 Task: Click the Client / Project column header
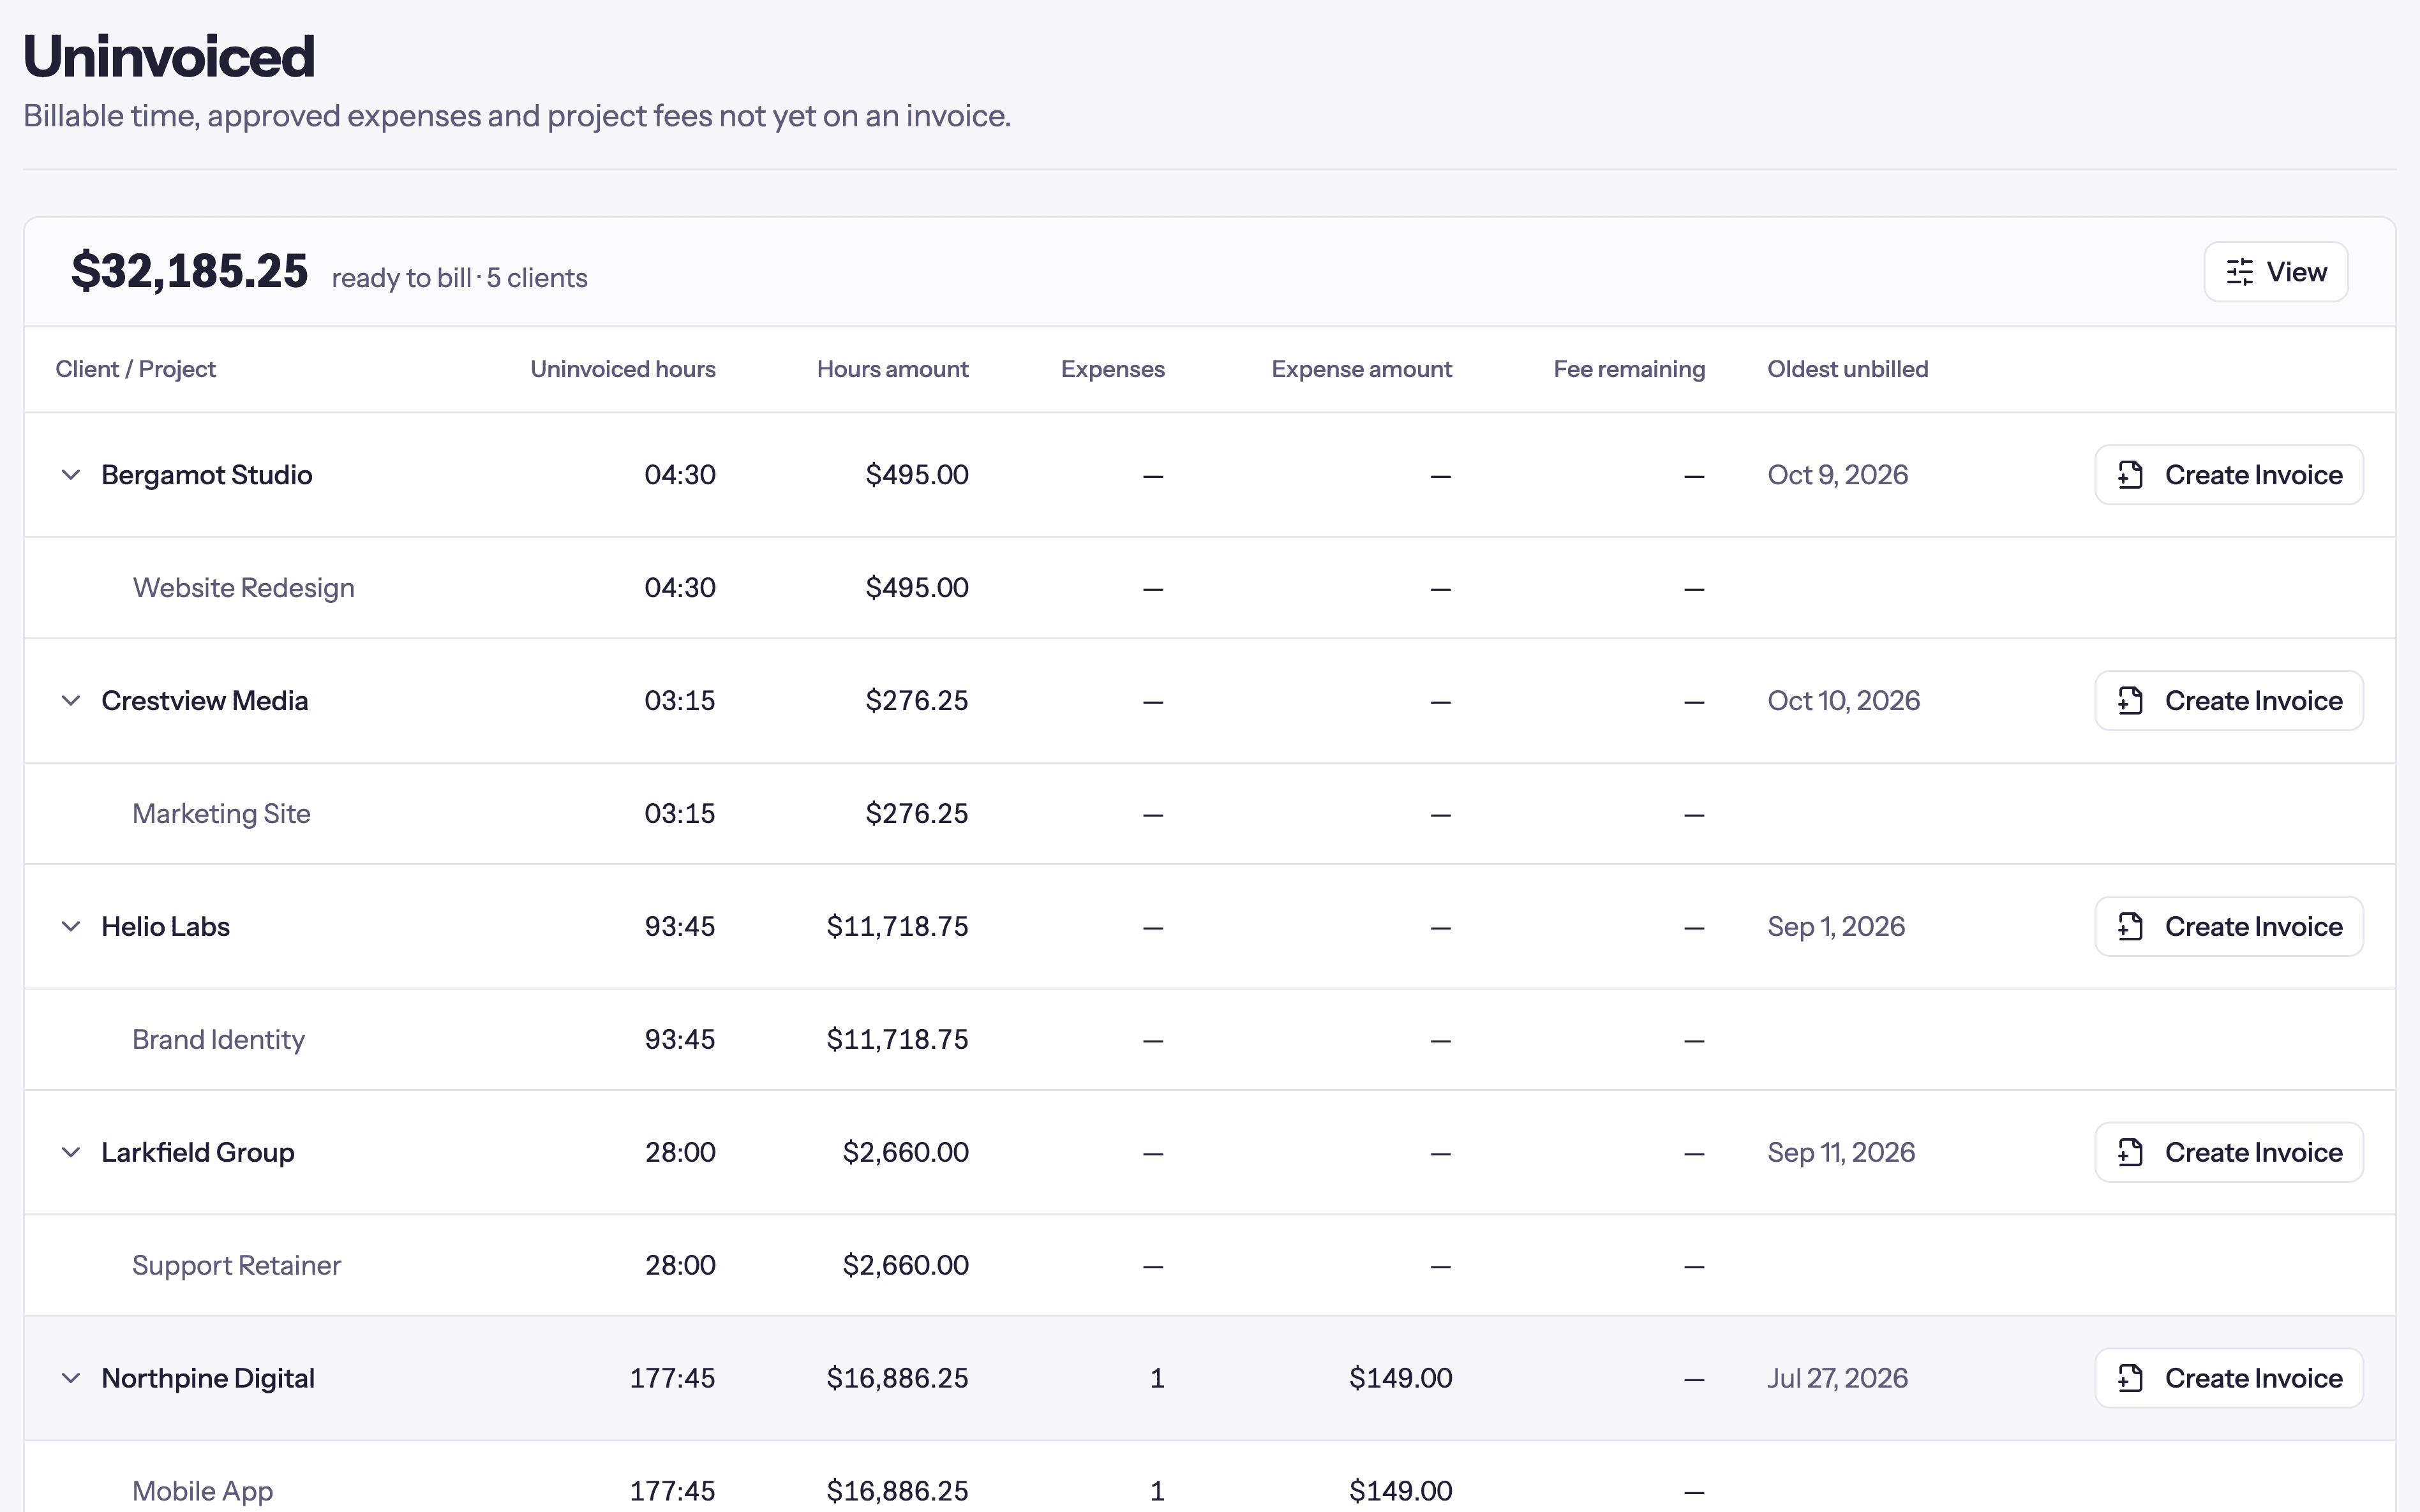tap(135, 369)
